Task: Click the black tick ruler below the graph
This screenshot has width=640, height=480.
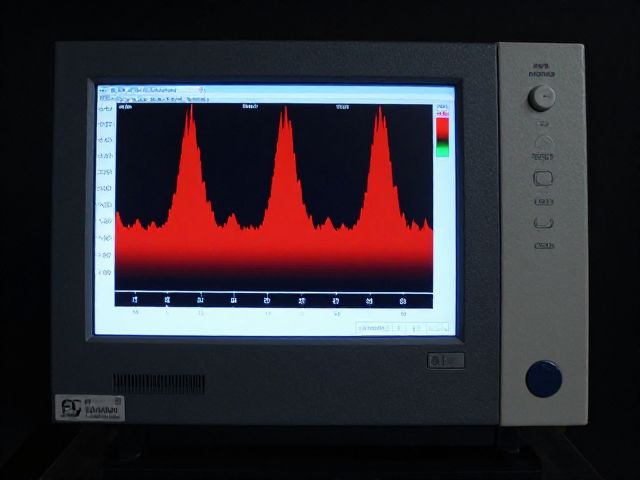Action: (273, 300)
